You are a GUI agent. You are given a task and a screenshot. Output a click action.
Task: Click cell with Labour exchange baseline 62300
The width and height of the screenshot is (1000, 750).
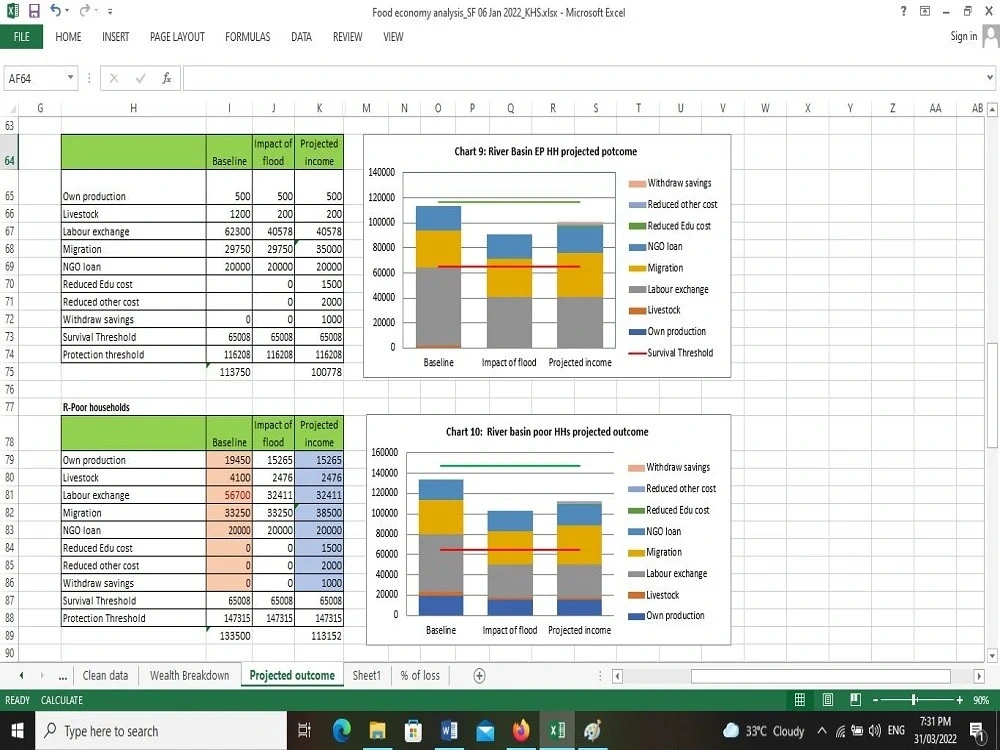(229, 232)
